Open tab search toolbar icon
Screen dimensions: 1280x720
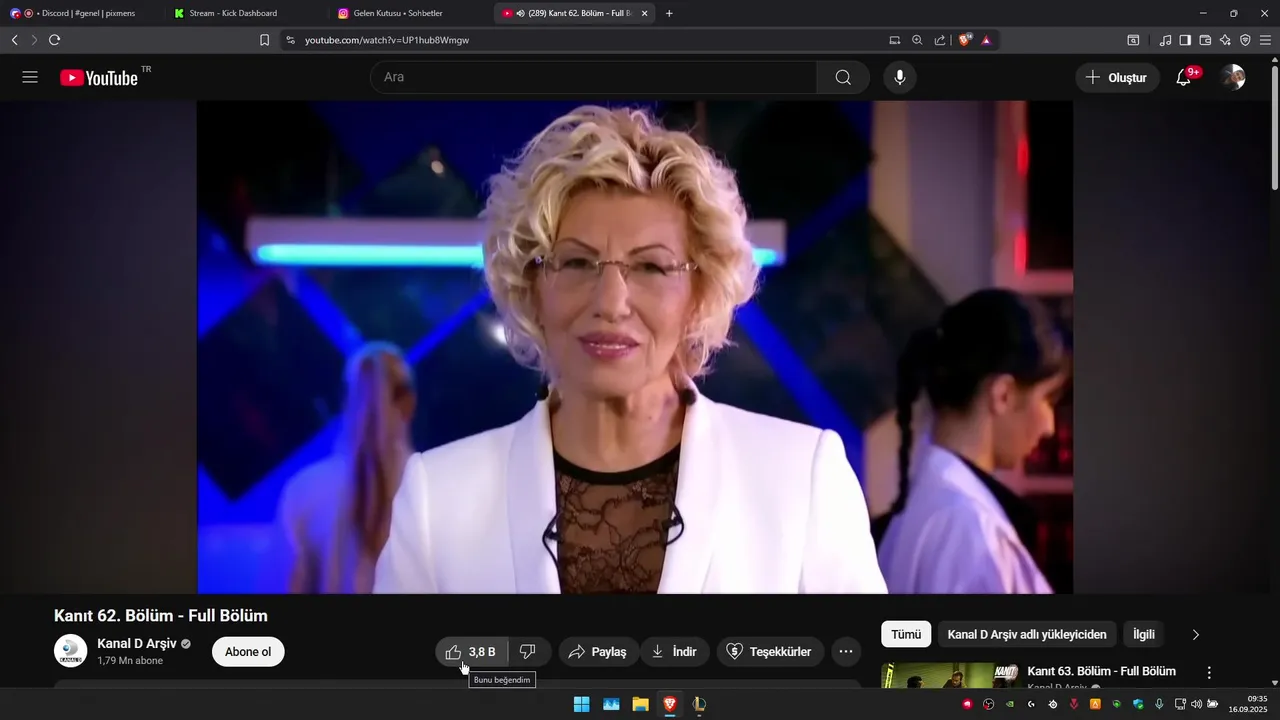tap(1133, 40)
